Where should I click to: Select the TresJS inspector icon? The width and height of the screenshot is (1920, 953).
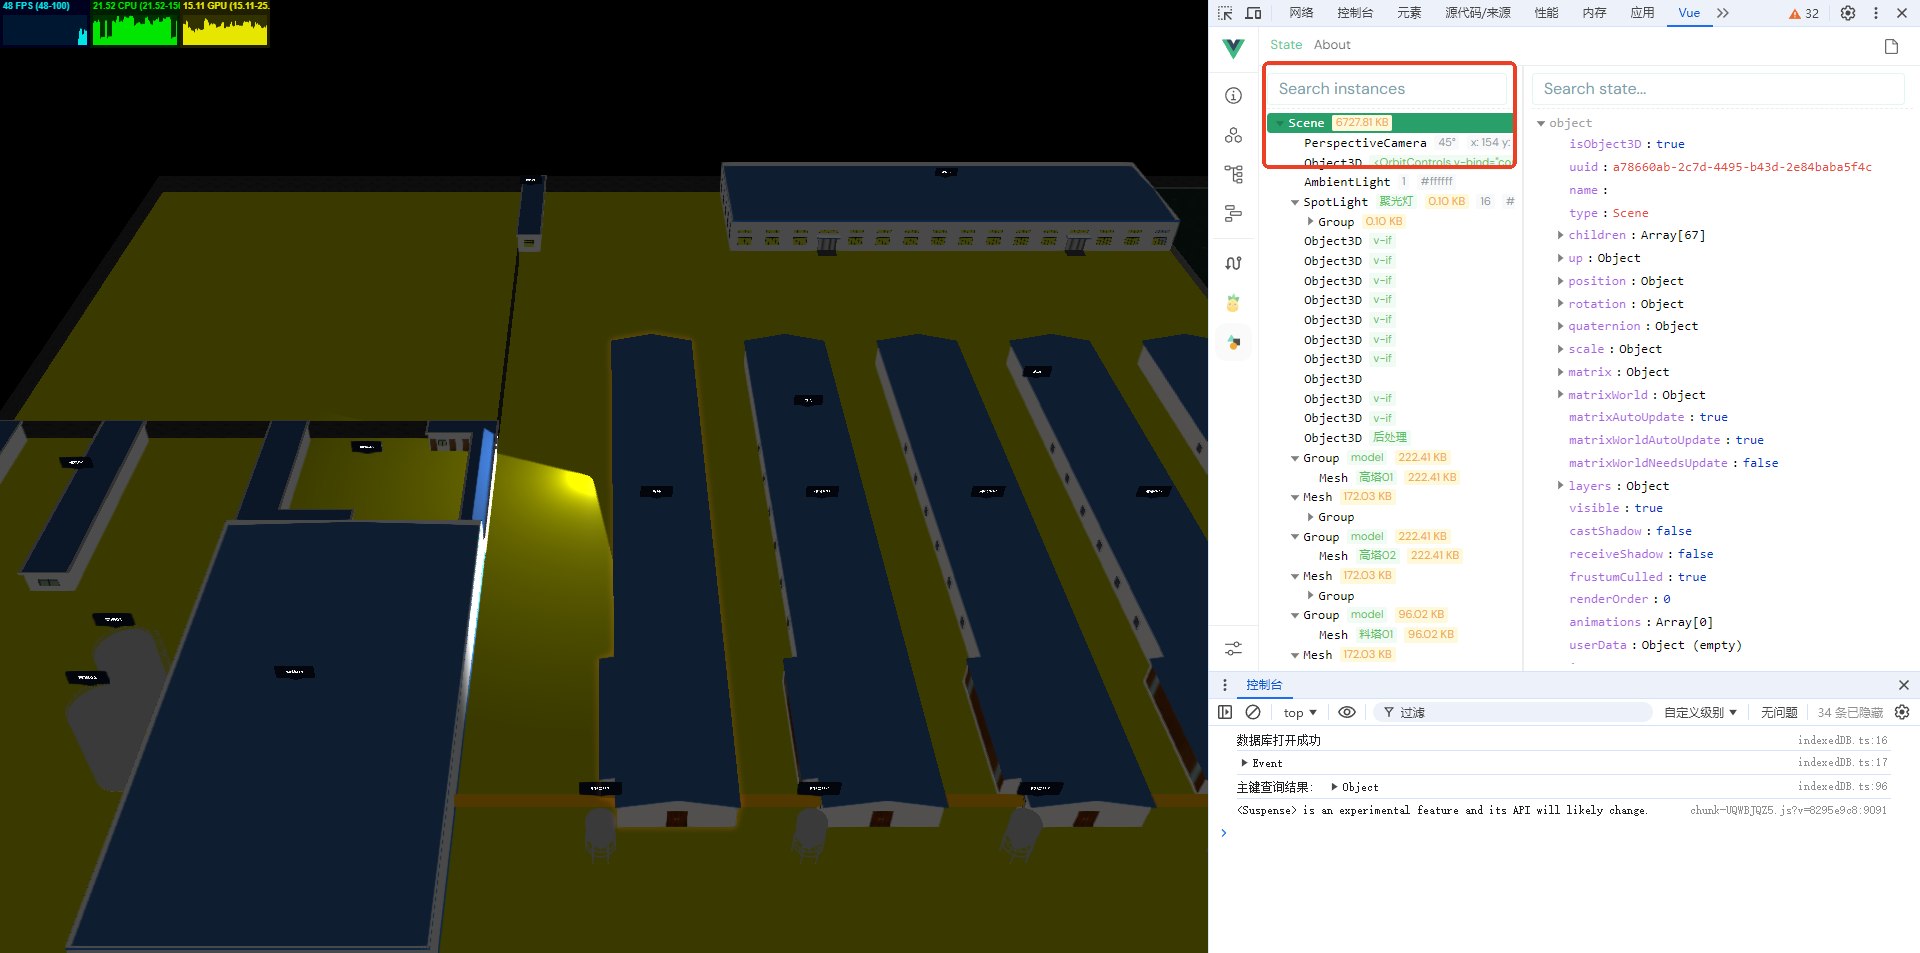[1234, 342]
